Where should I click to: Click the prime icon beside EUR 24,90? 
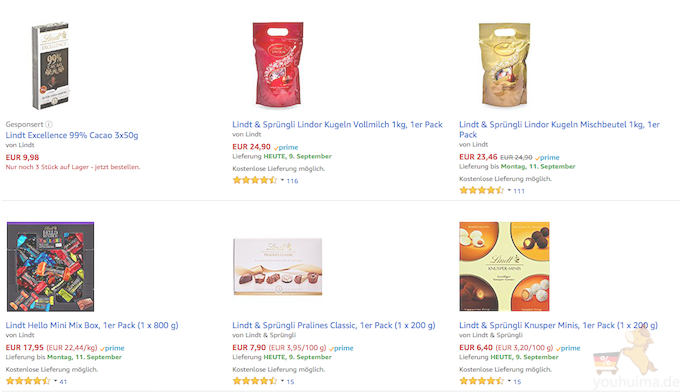tap(286, 147)
